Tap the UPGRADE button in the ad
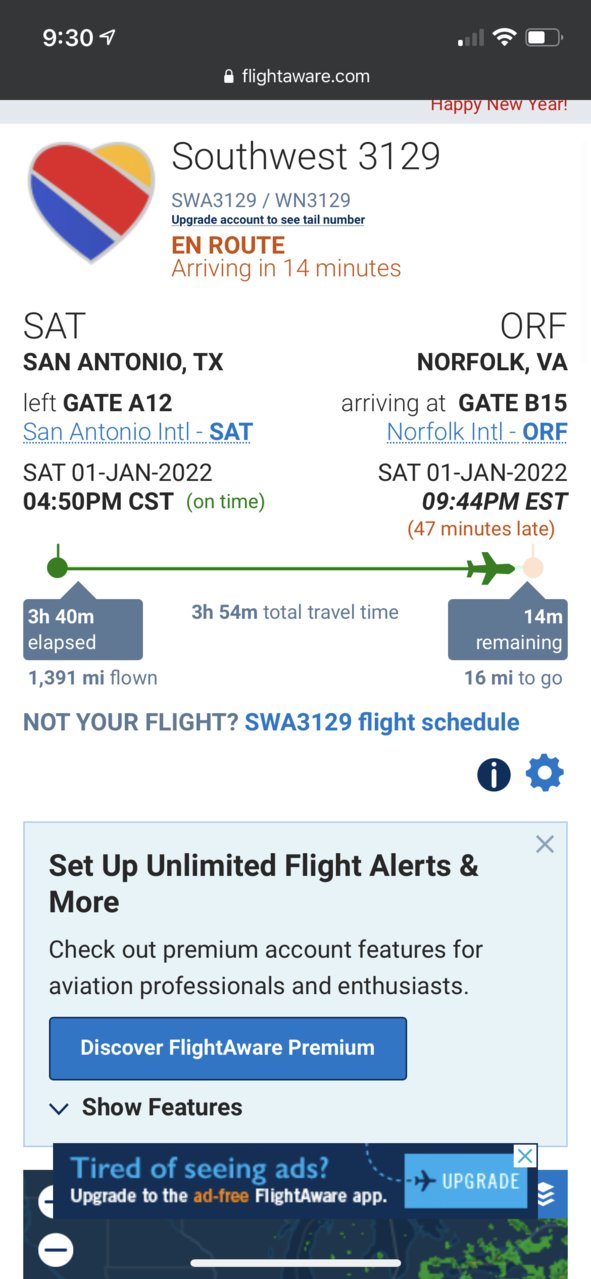 468,1181
